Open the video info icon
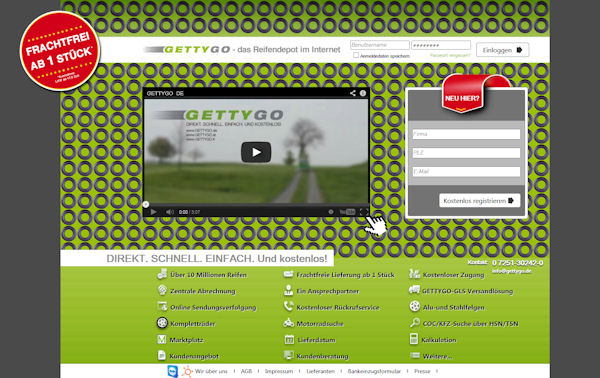The height and width of the screenshot is (378, 600). click(x=363, y=93)
